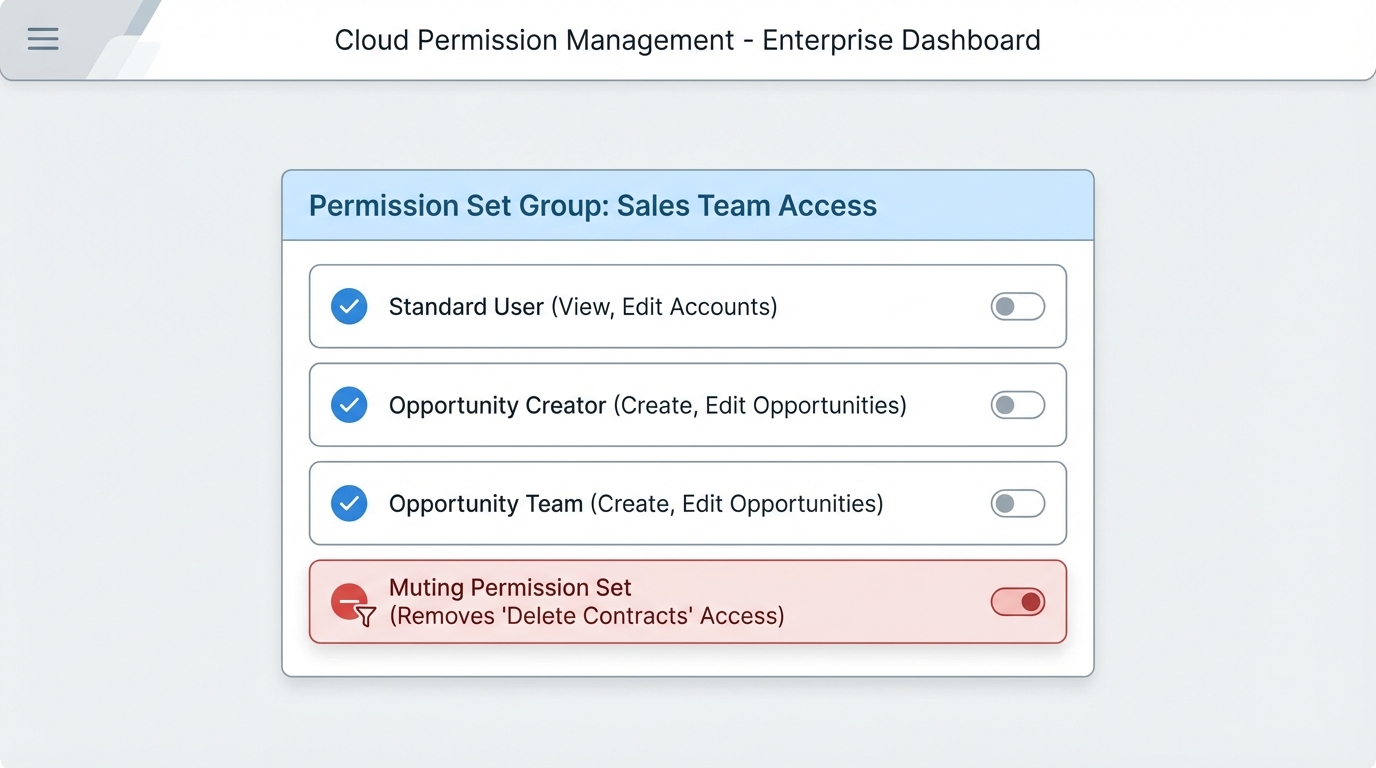The height and width of the screenshot is (768, 1376).
Task: Click the Opportunity Creator checkmark icon
Action: point(351,405)
